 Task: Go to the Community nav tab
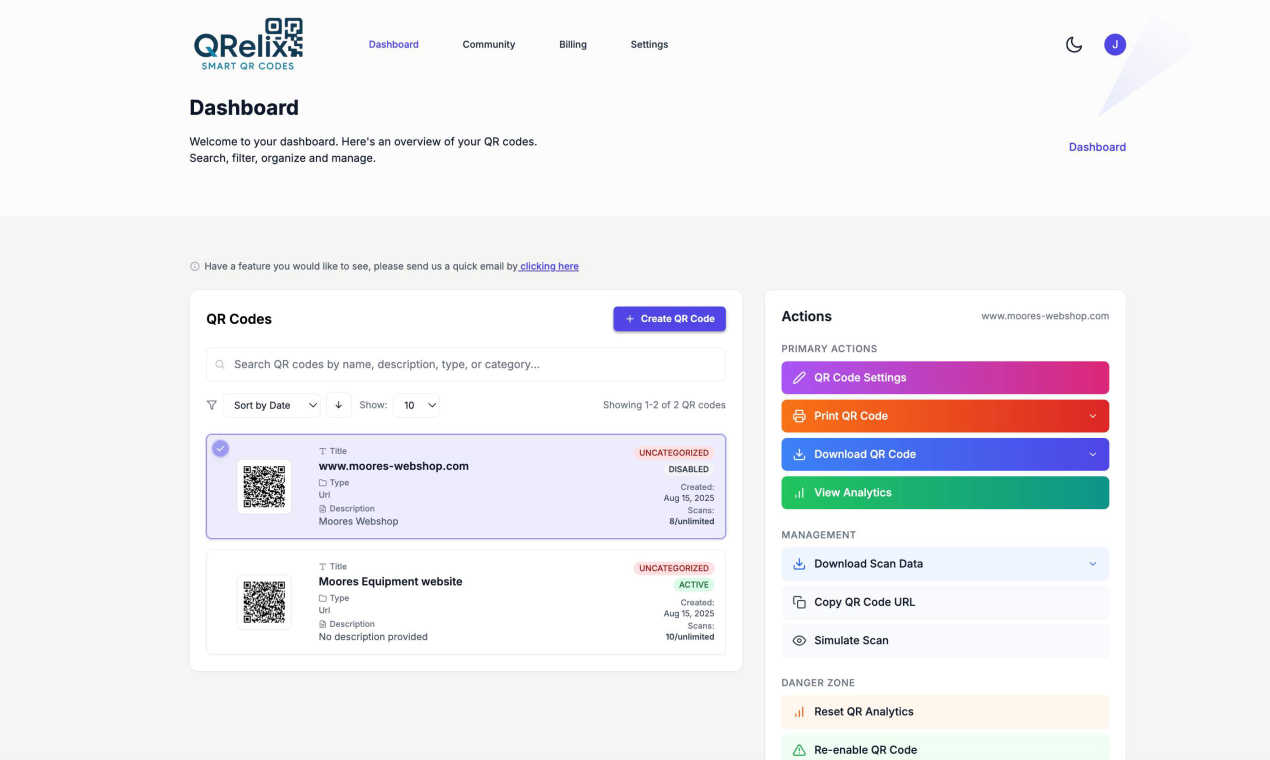488,44
